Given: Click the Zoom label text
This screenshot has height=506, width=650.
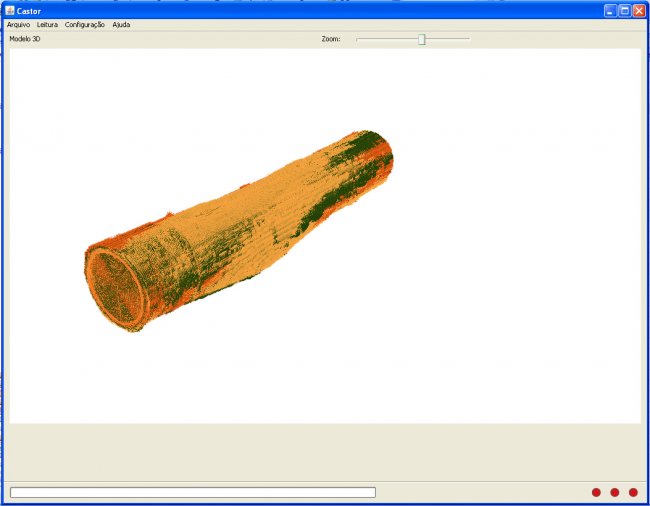Looking at the screenshot, I should click(331, 39).
